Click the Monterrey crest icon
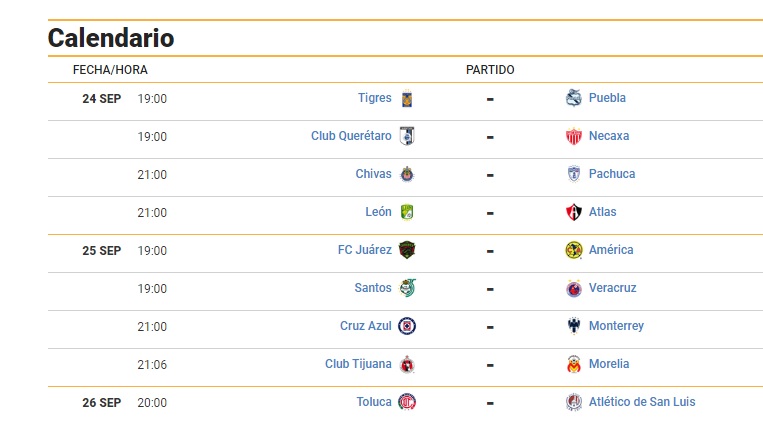 pyautogui.click(x=574, y=326)
